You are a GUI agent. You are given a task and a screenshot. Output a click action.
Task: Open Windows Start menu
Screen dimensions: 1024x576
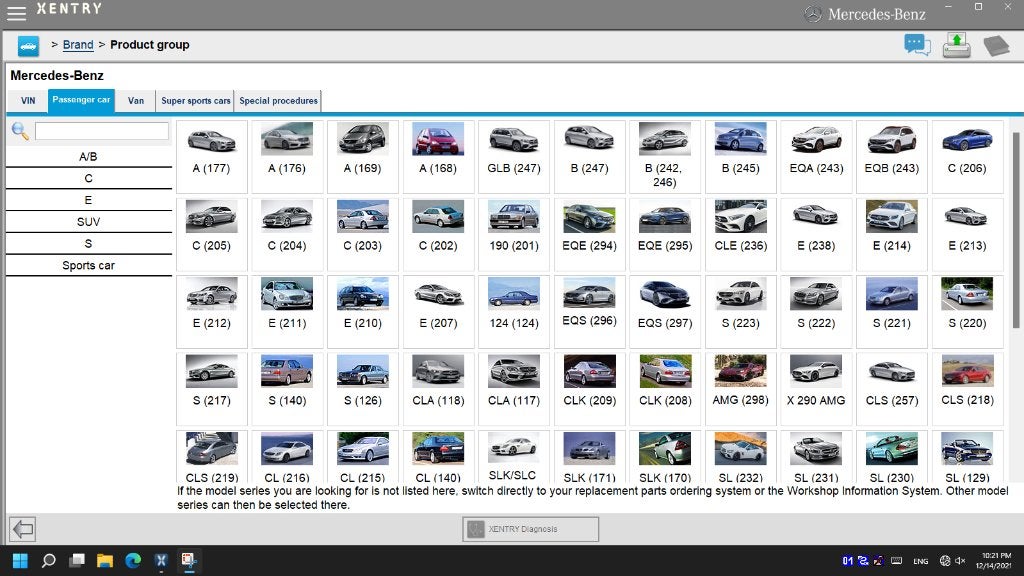coord(20,560)
